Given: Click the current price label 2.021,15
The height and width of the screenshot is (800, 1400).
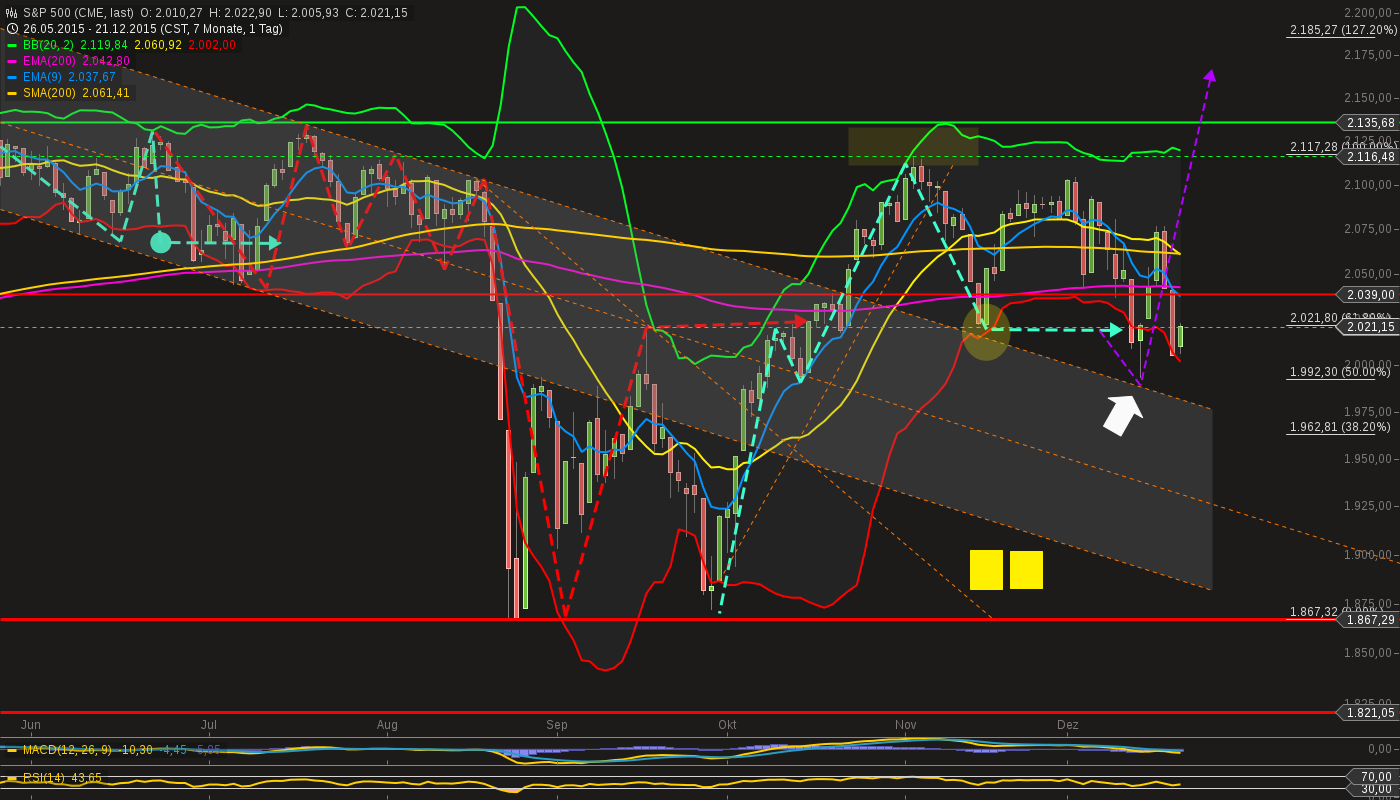Looking at the screenshot, I should [x=1368, y=327].
